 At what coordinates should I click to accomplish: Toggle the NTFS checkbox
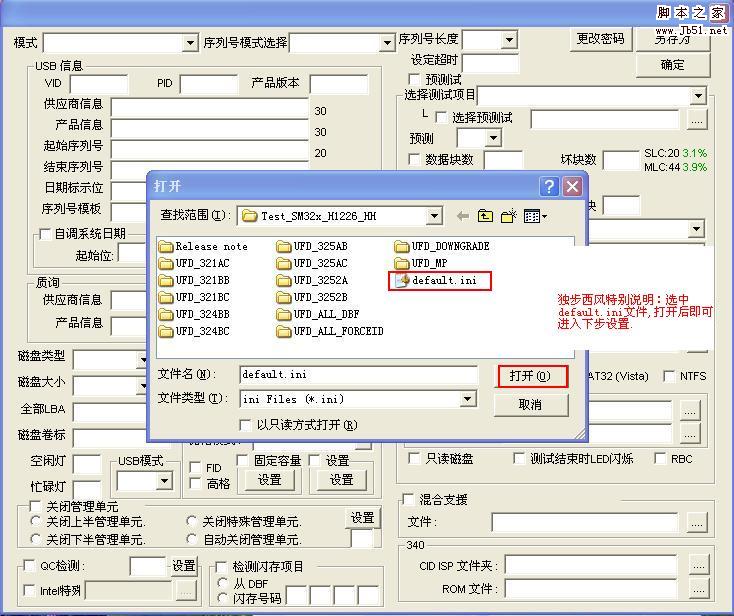(x=670, y=376)
